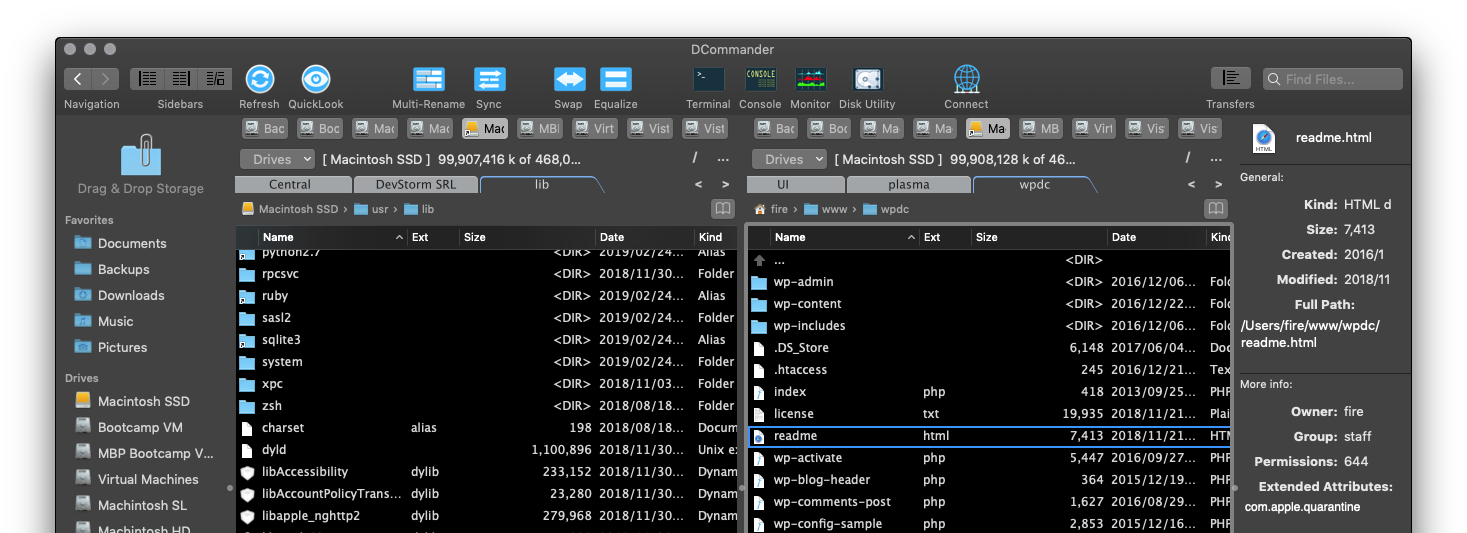The image size is (1467, 533).
Task: Open the Monitor toolbar icon
Action: click(810, 79)
